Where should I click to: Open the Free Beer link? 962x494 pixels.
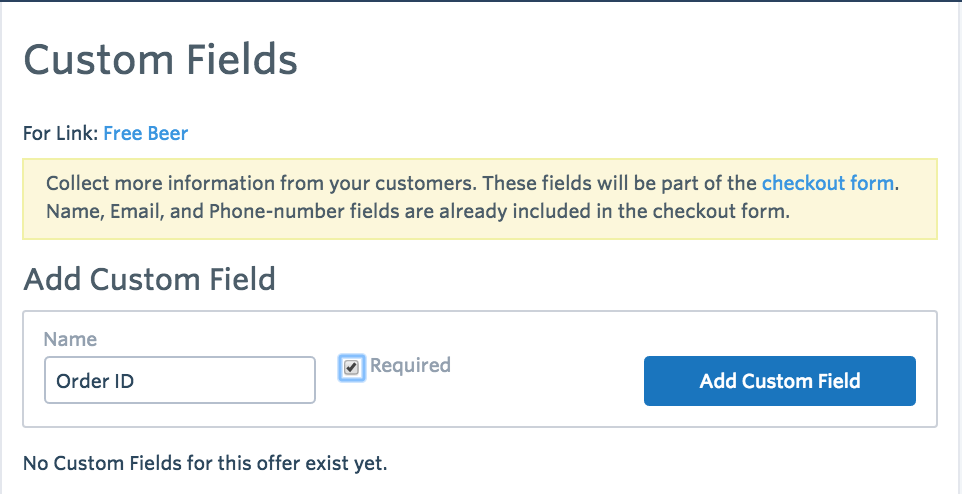point(145,133)
